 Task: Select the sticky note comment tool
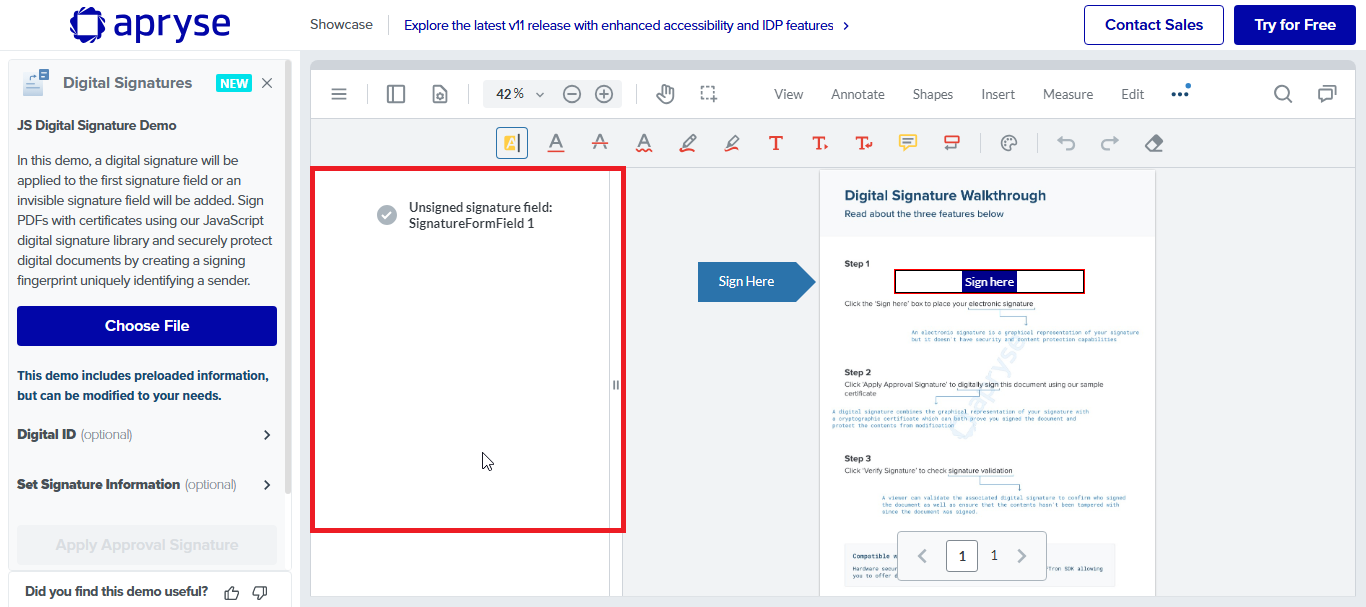tap(907, 143)
